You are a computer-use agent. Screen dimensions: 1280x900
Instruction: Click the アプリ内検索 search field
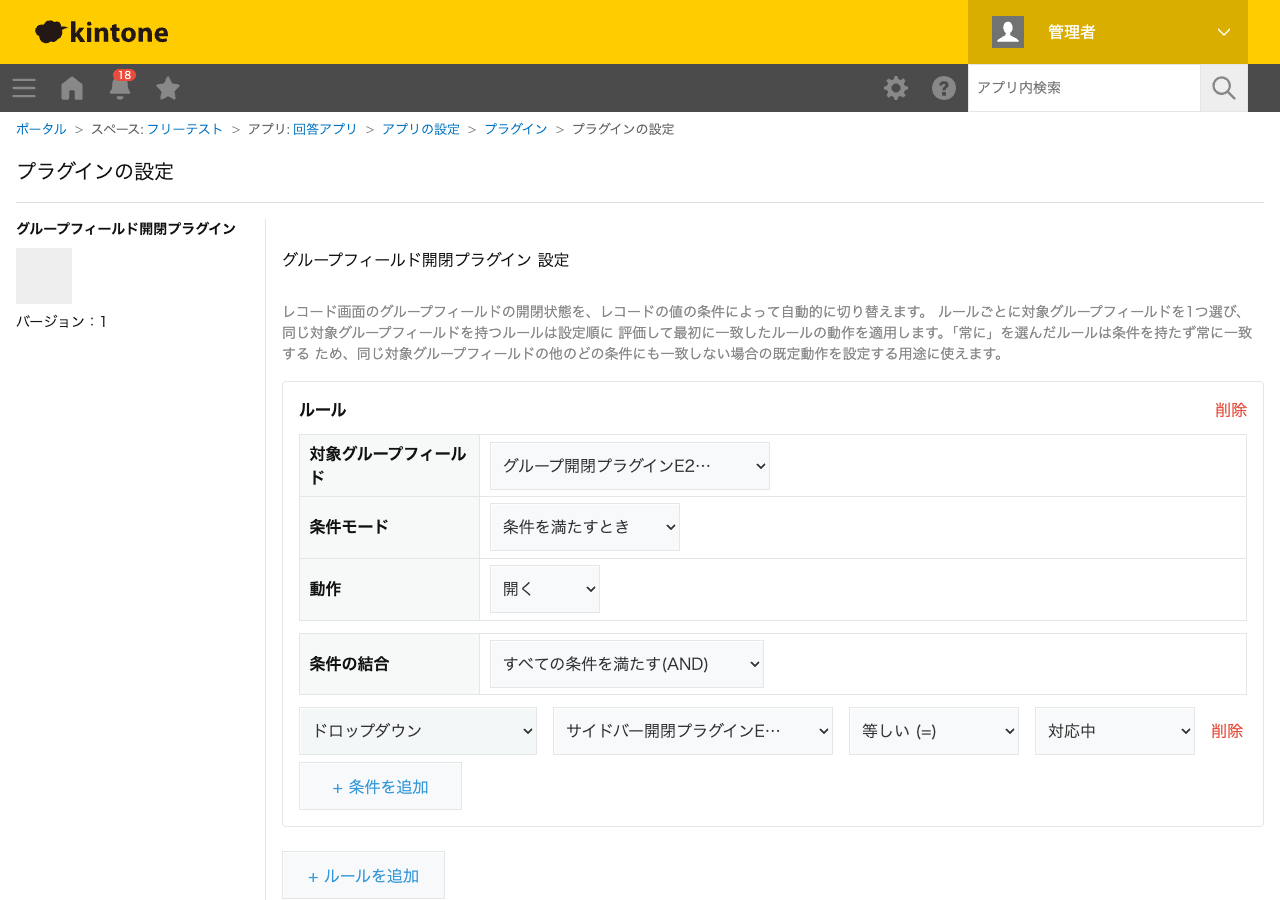[x=1084, y=88]
